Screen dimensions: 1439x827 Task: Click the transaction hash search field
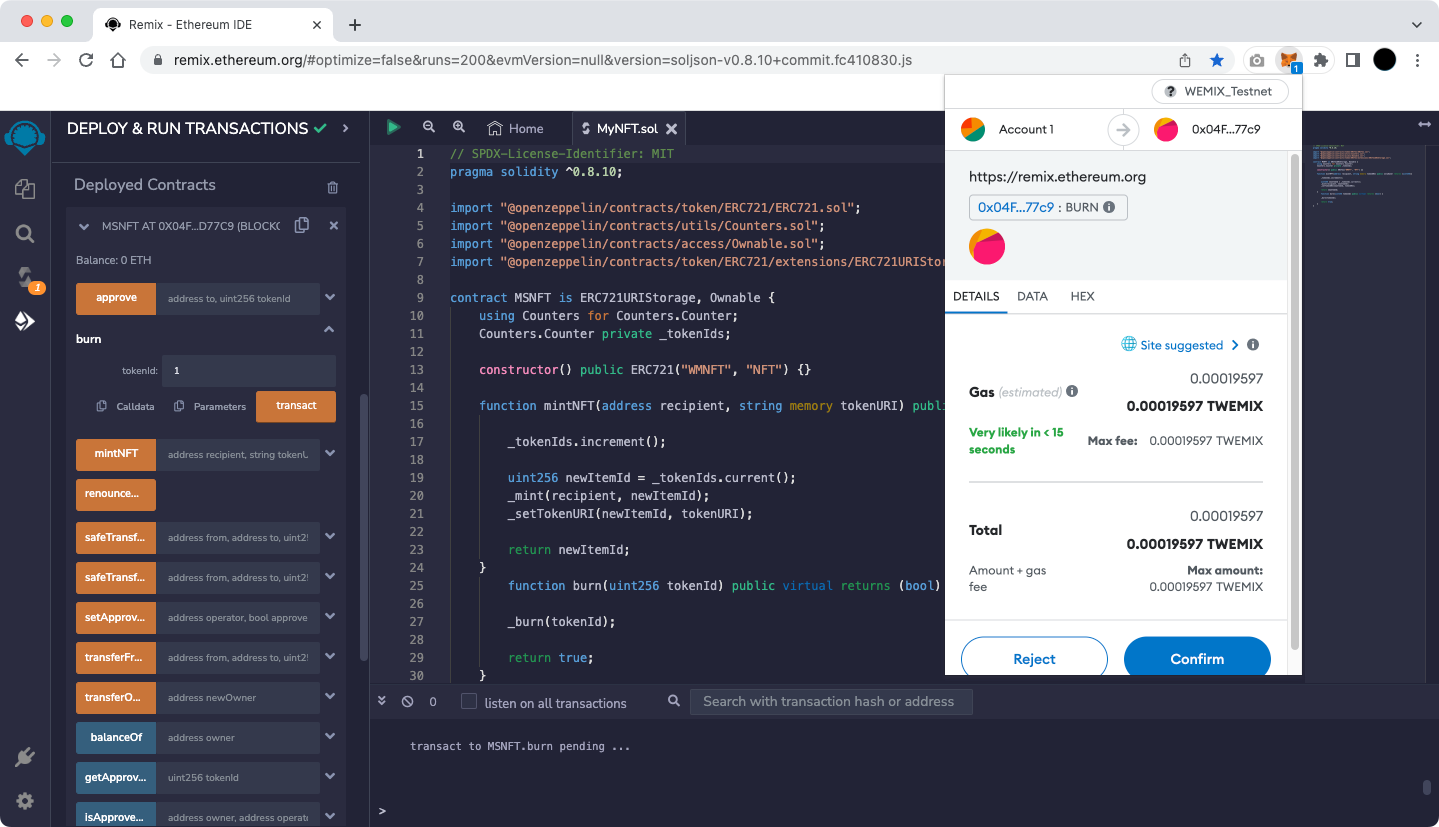click(830, 702)
